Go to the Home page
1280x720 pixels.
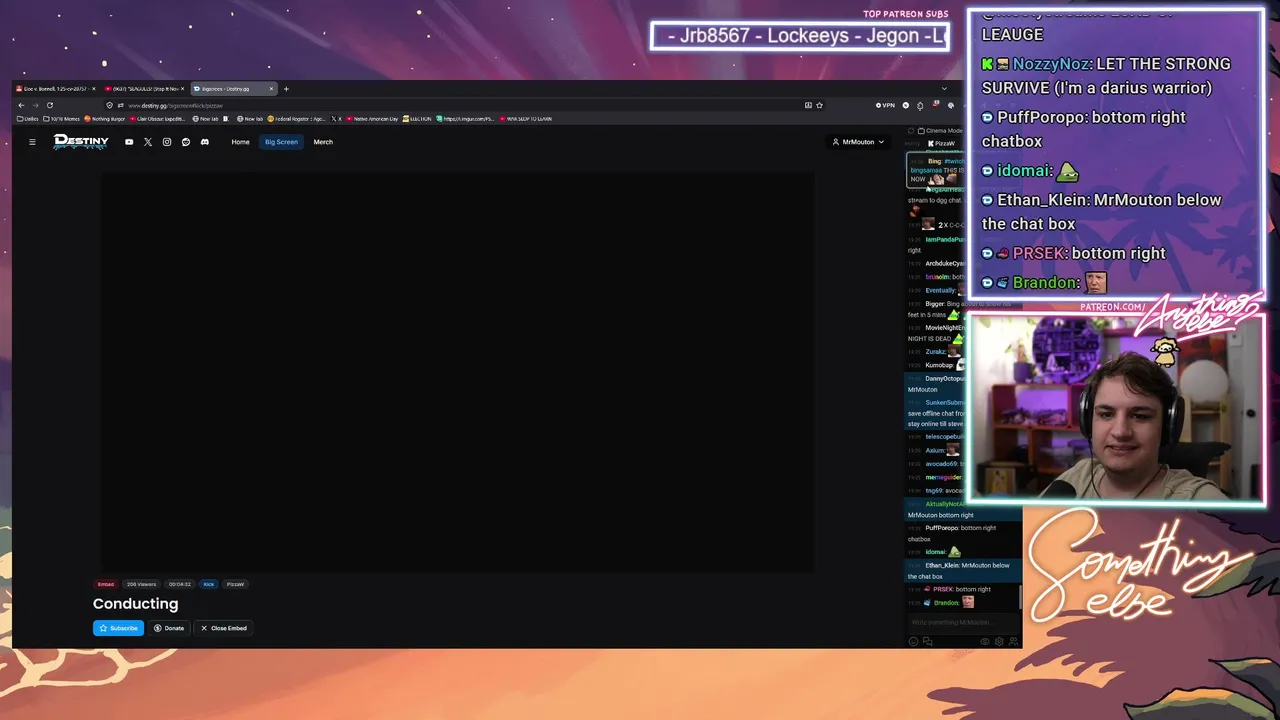coord(241,142)
